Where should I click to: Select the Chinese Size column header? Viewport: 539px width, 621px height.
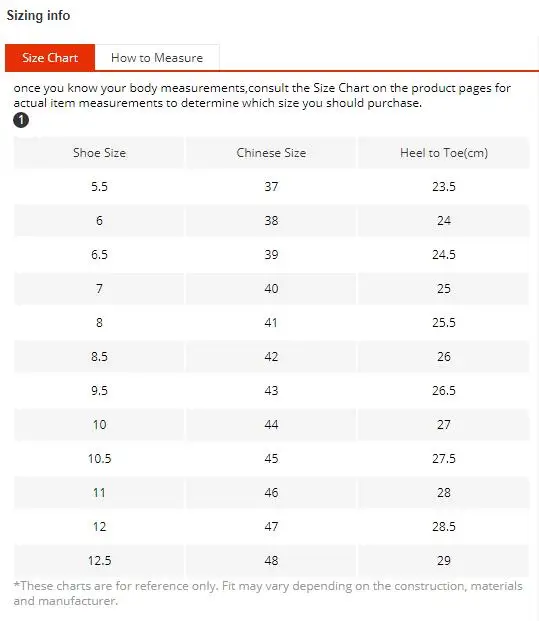pos(271,153)
